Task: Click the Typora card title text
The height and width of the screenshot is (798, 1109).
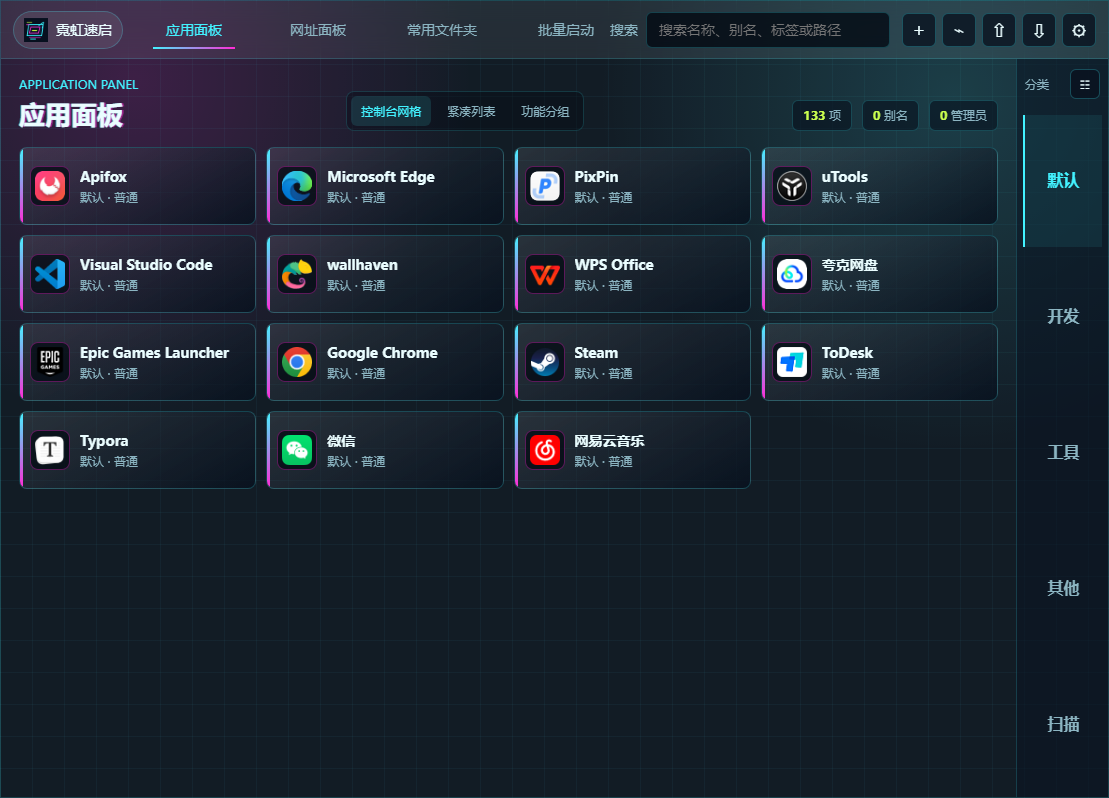Action: (104, 441)
